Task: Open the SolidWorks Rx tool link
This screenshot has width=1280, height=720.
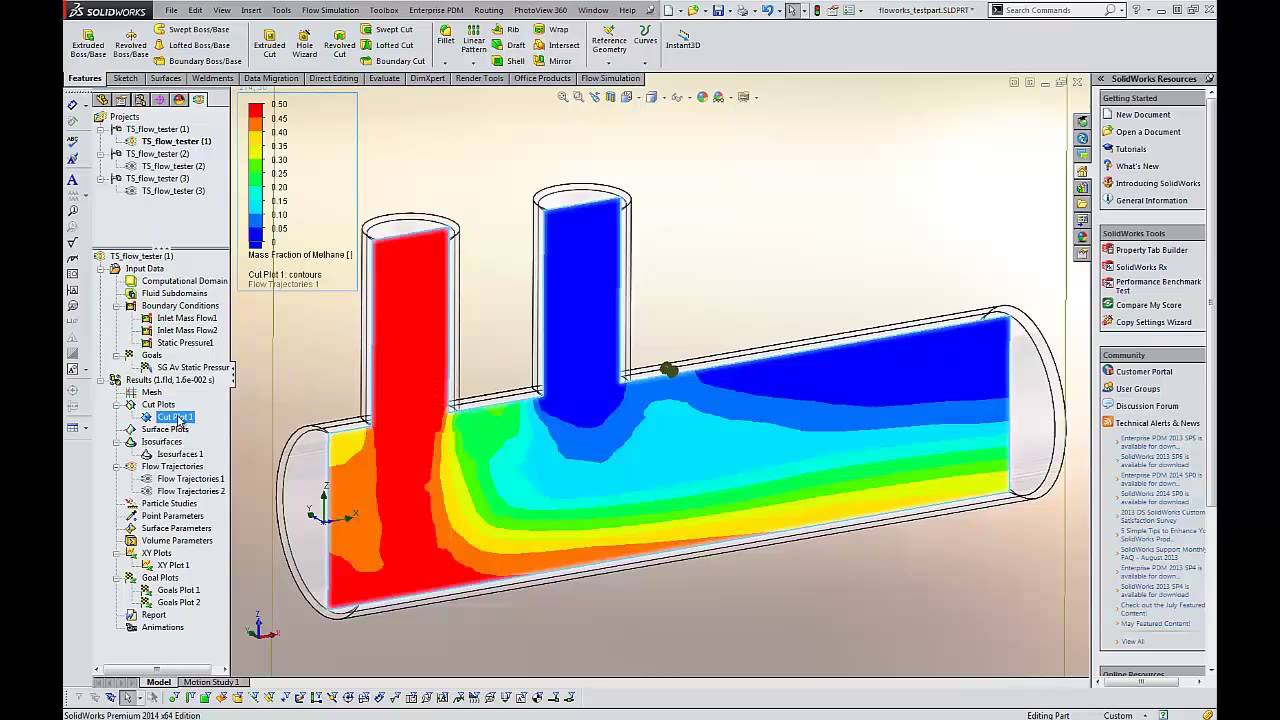Action: click(x=1141, y=267)
